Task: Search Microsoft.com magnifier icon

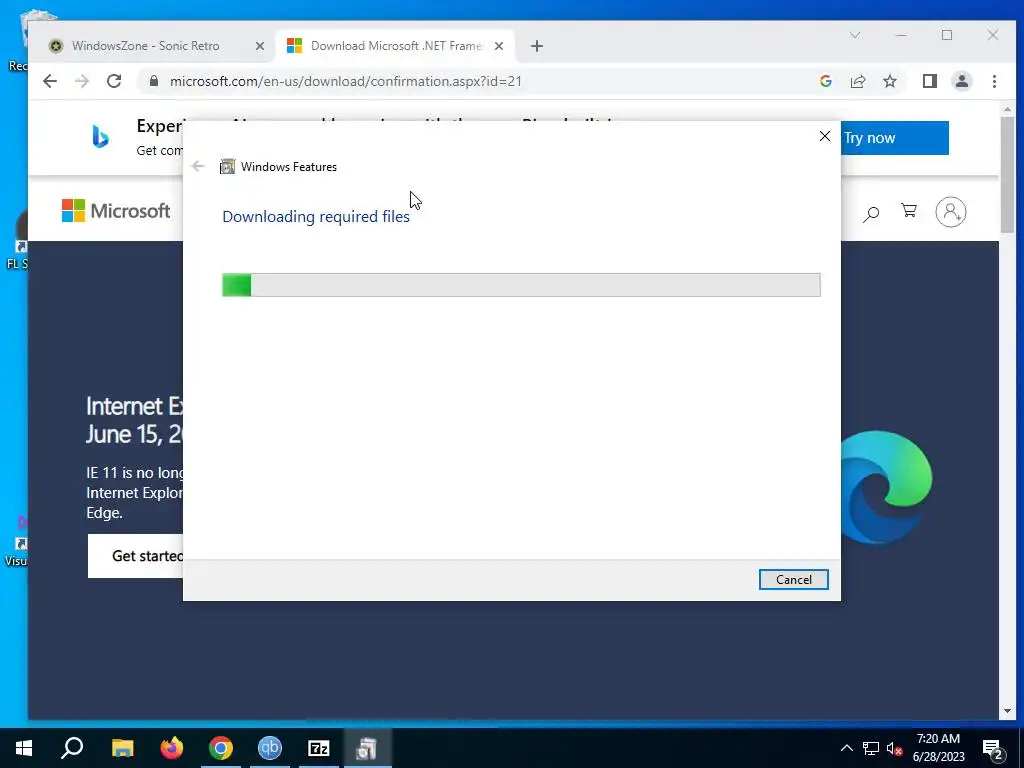Action: point(871,213)
